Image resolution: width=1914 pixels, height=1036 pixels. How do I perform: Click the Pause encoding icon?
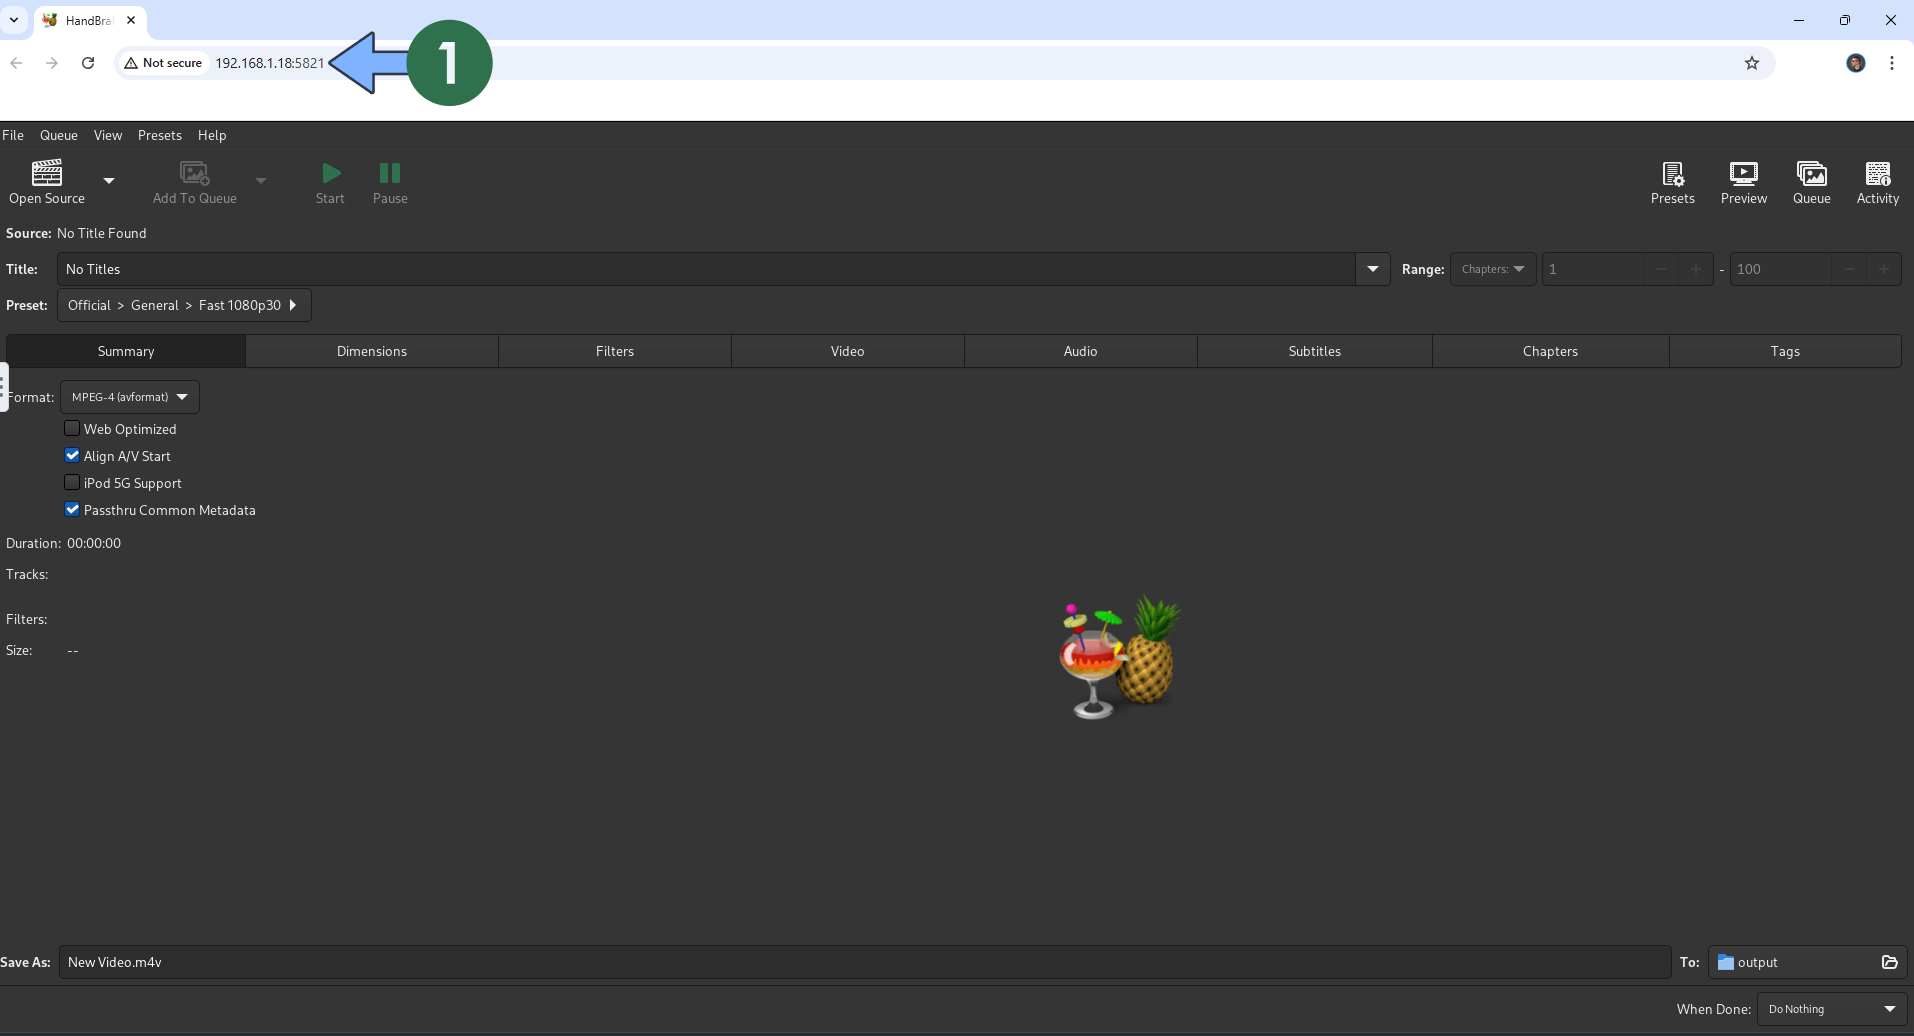point(390,174)
